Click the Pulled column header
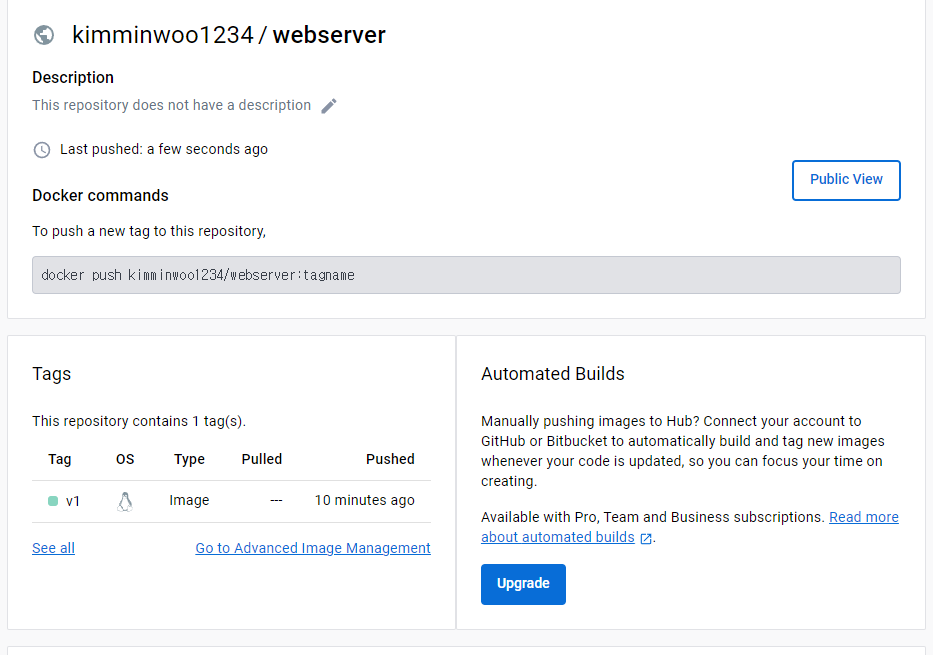Image resolution: width=933 pixels, height=655 pixels. click(262, 459)
